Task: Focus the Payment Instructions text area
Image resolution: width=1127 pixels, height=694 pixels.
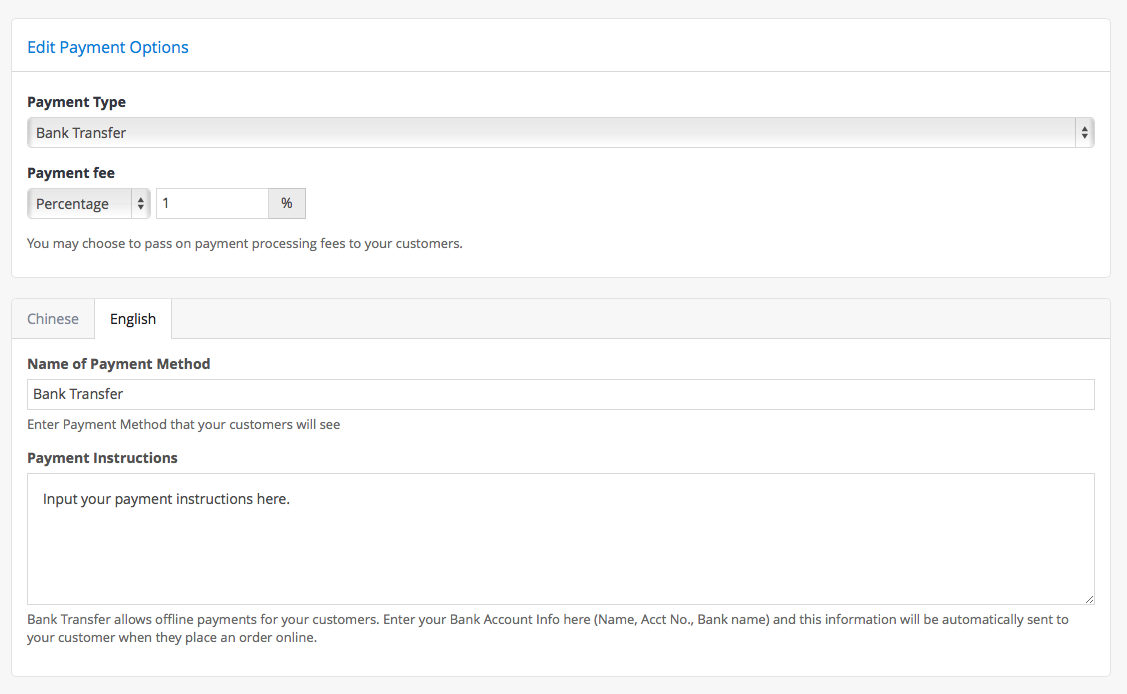Action: pos(561,539)
